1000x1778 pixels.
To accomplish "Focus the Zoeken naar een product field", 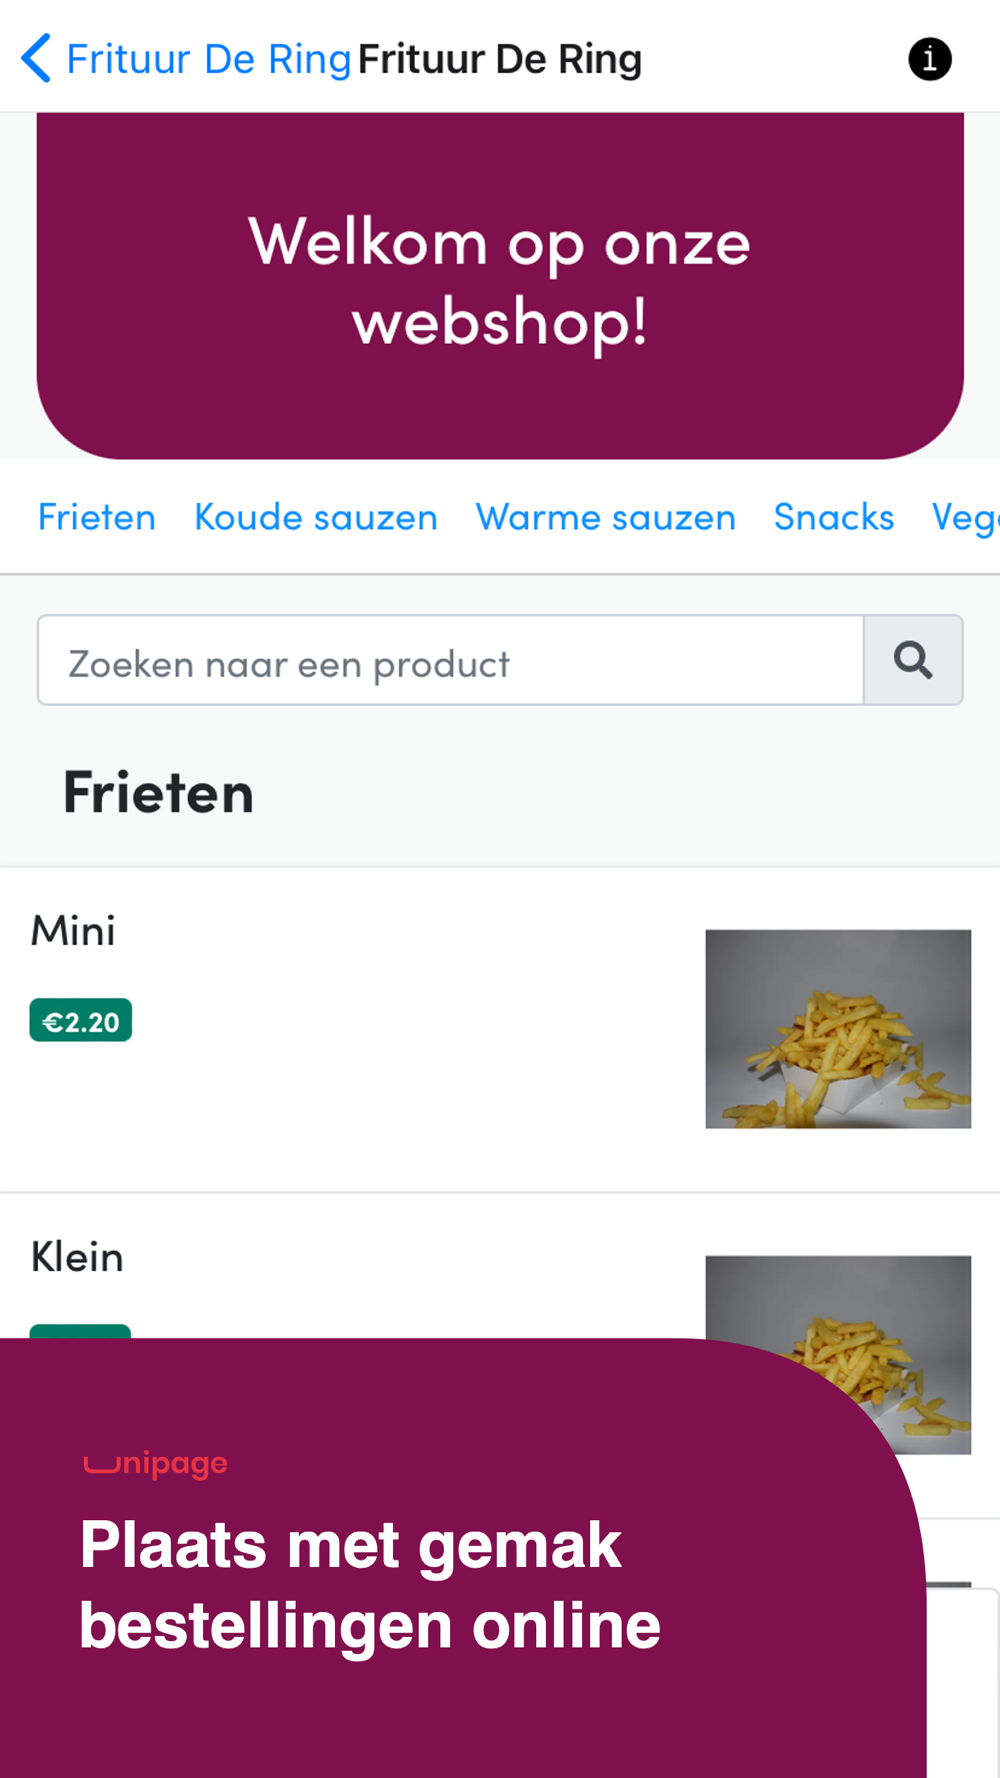I will click(x=451, y=660).
